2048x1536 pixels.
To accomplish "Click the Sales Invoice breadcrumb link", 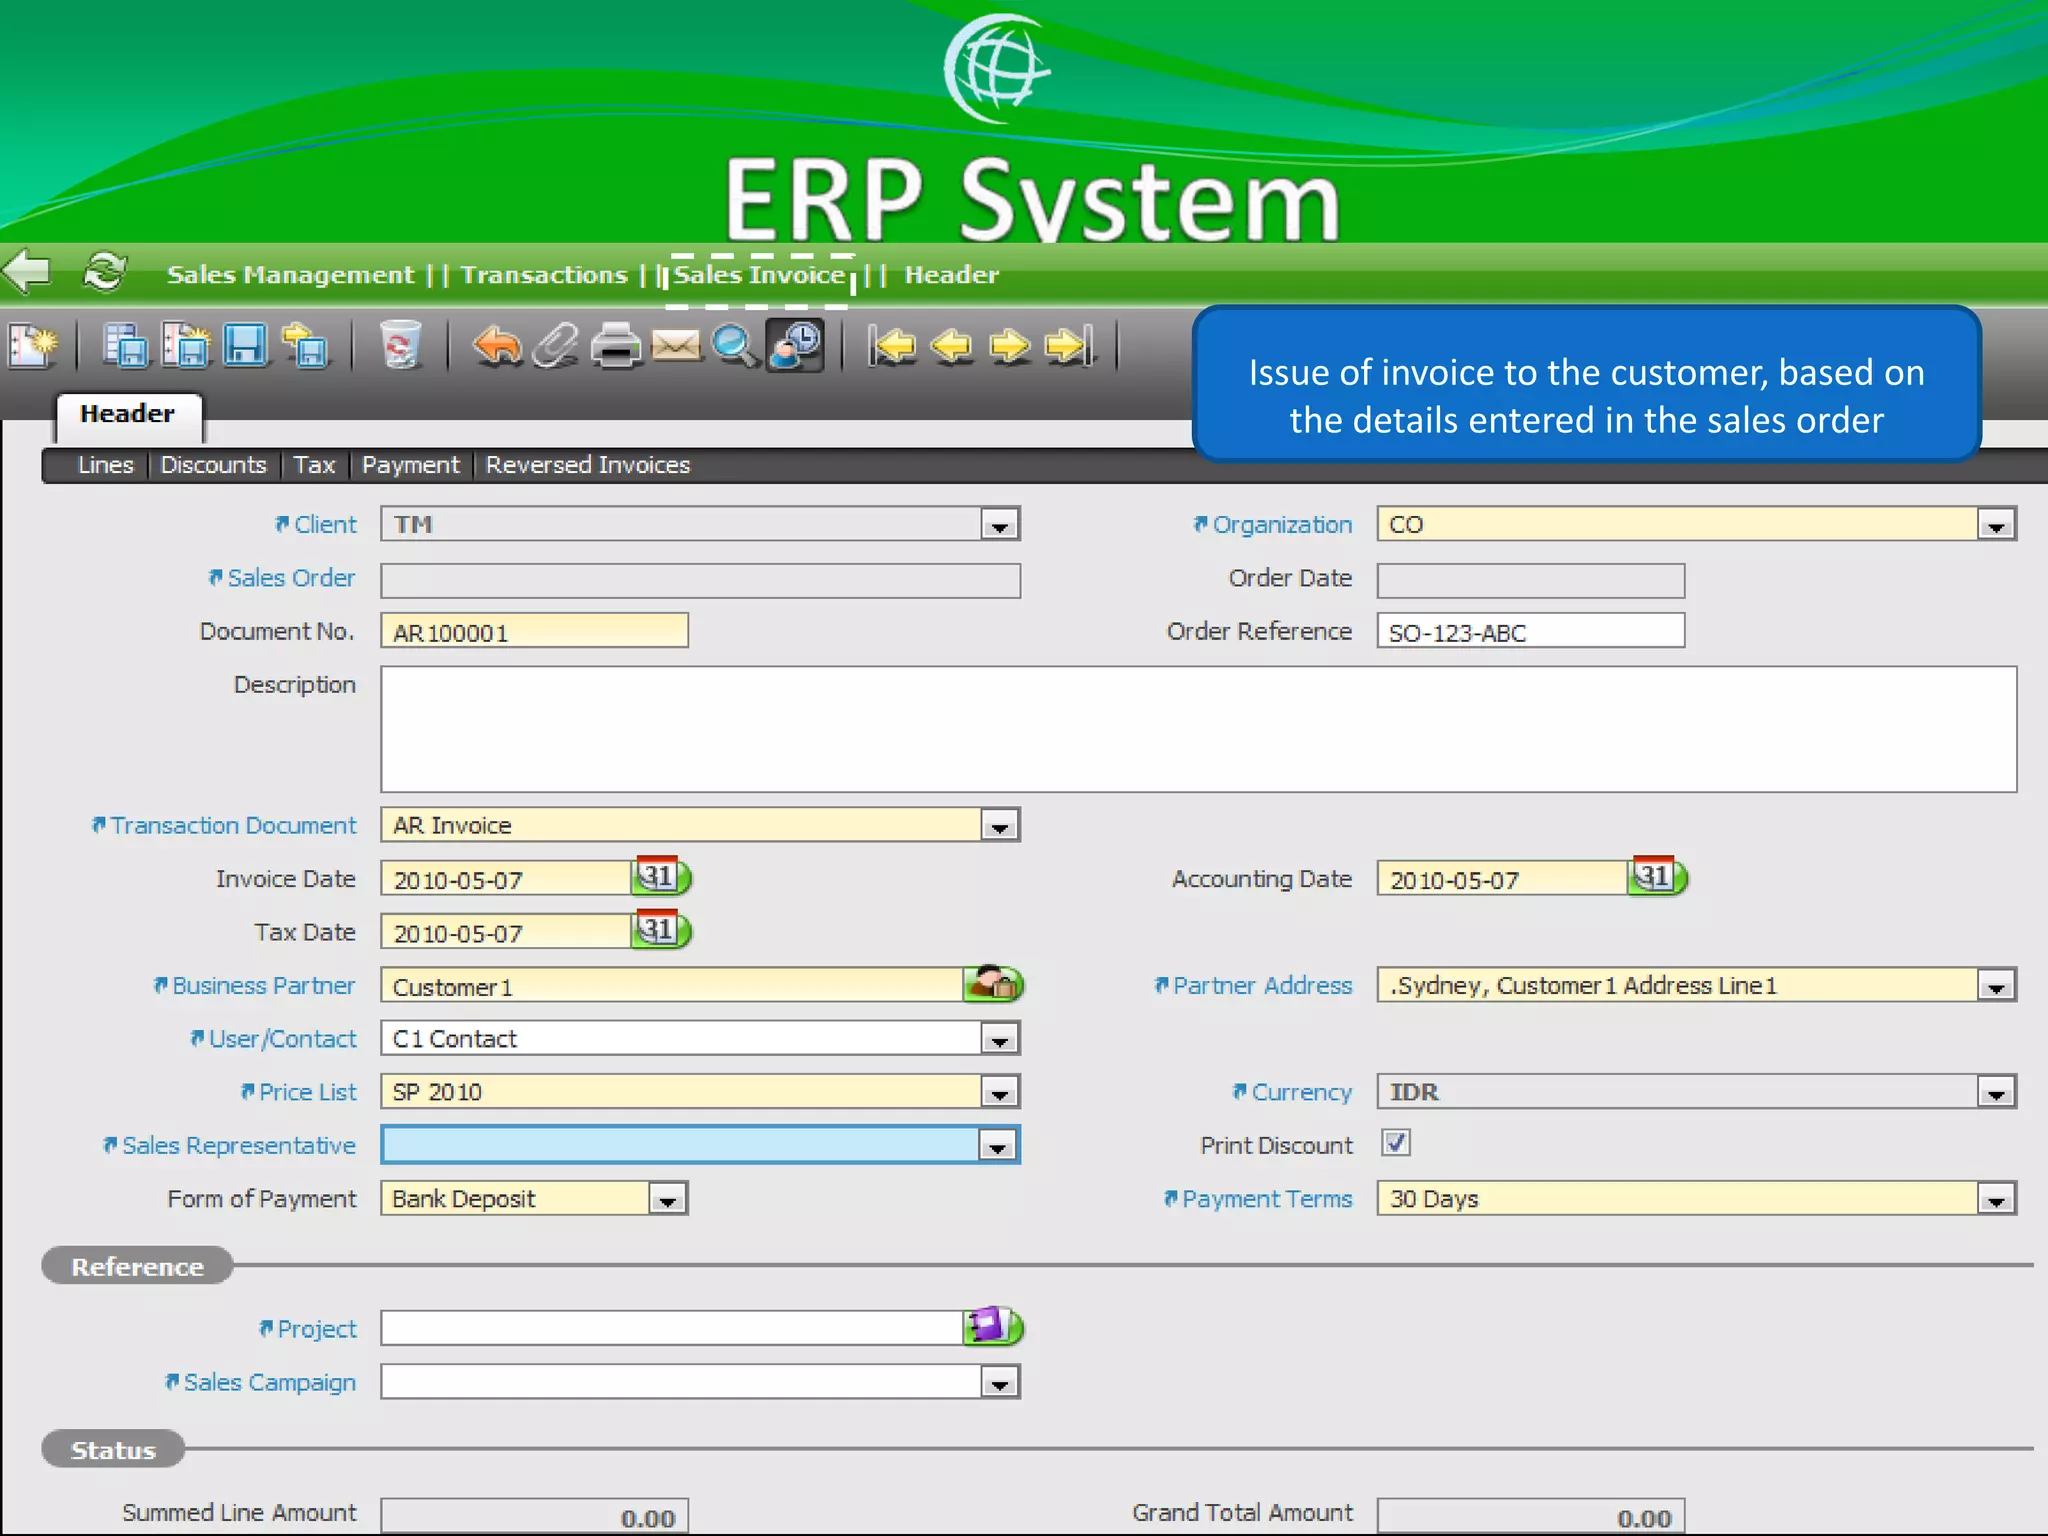I will tap(760, 274).
